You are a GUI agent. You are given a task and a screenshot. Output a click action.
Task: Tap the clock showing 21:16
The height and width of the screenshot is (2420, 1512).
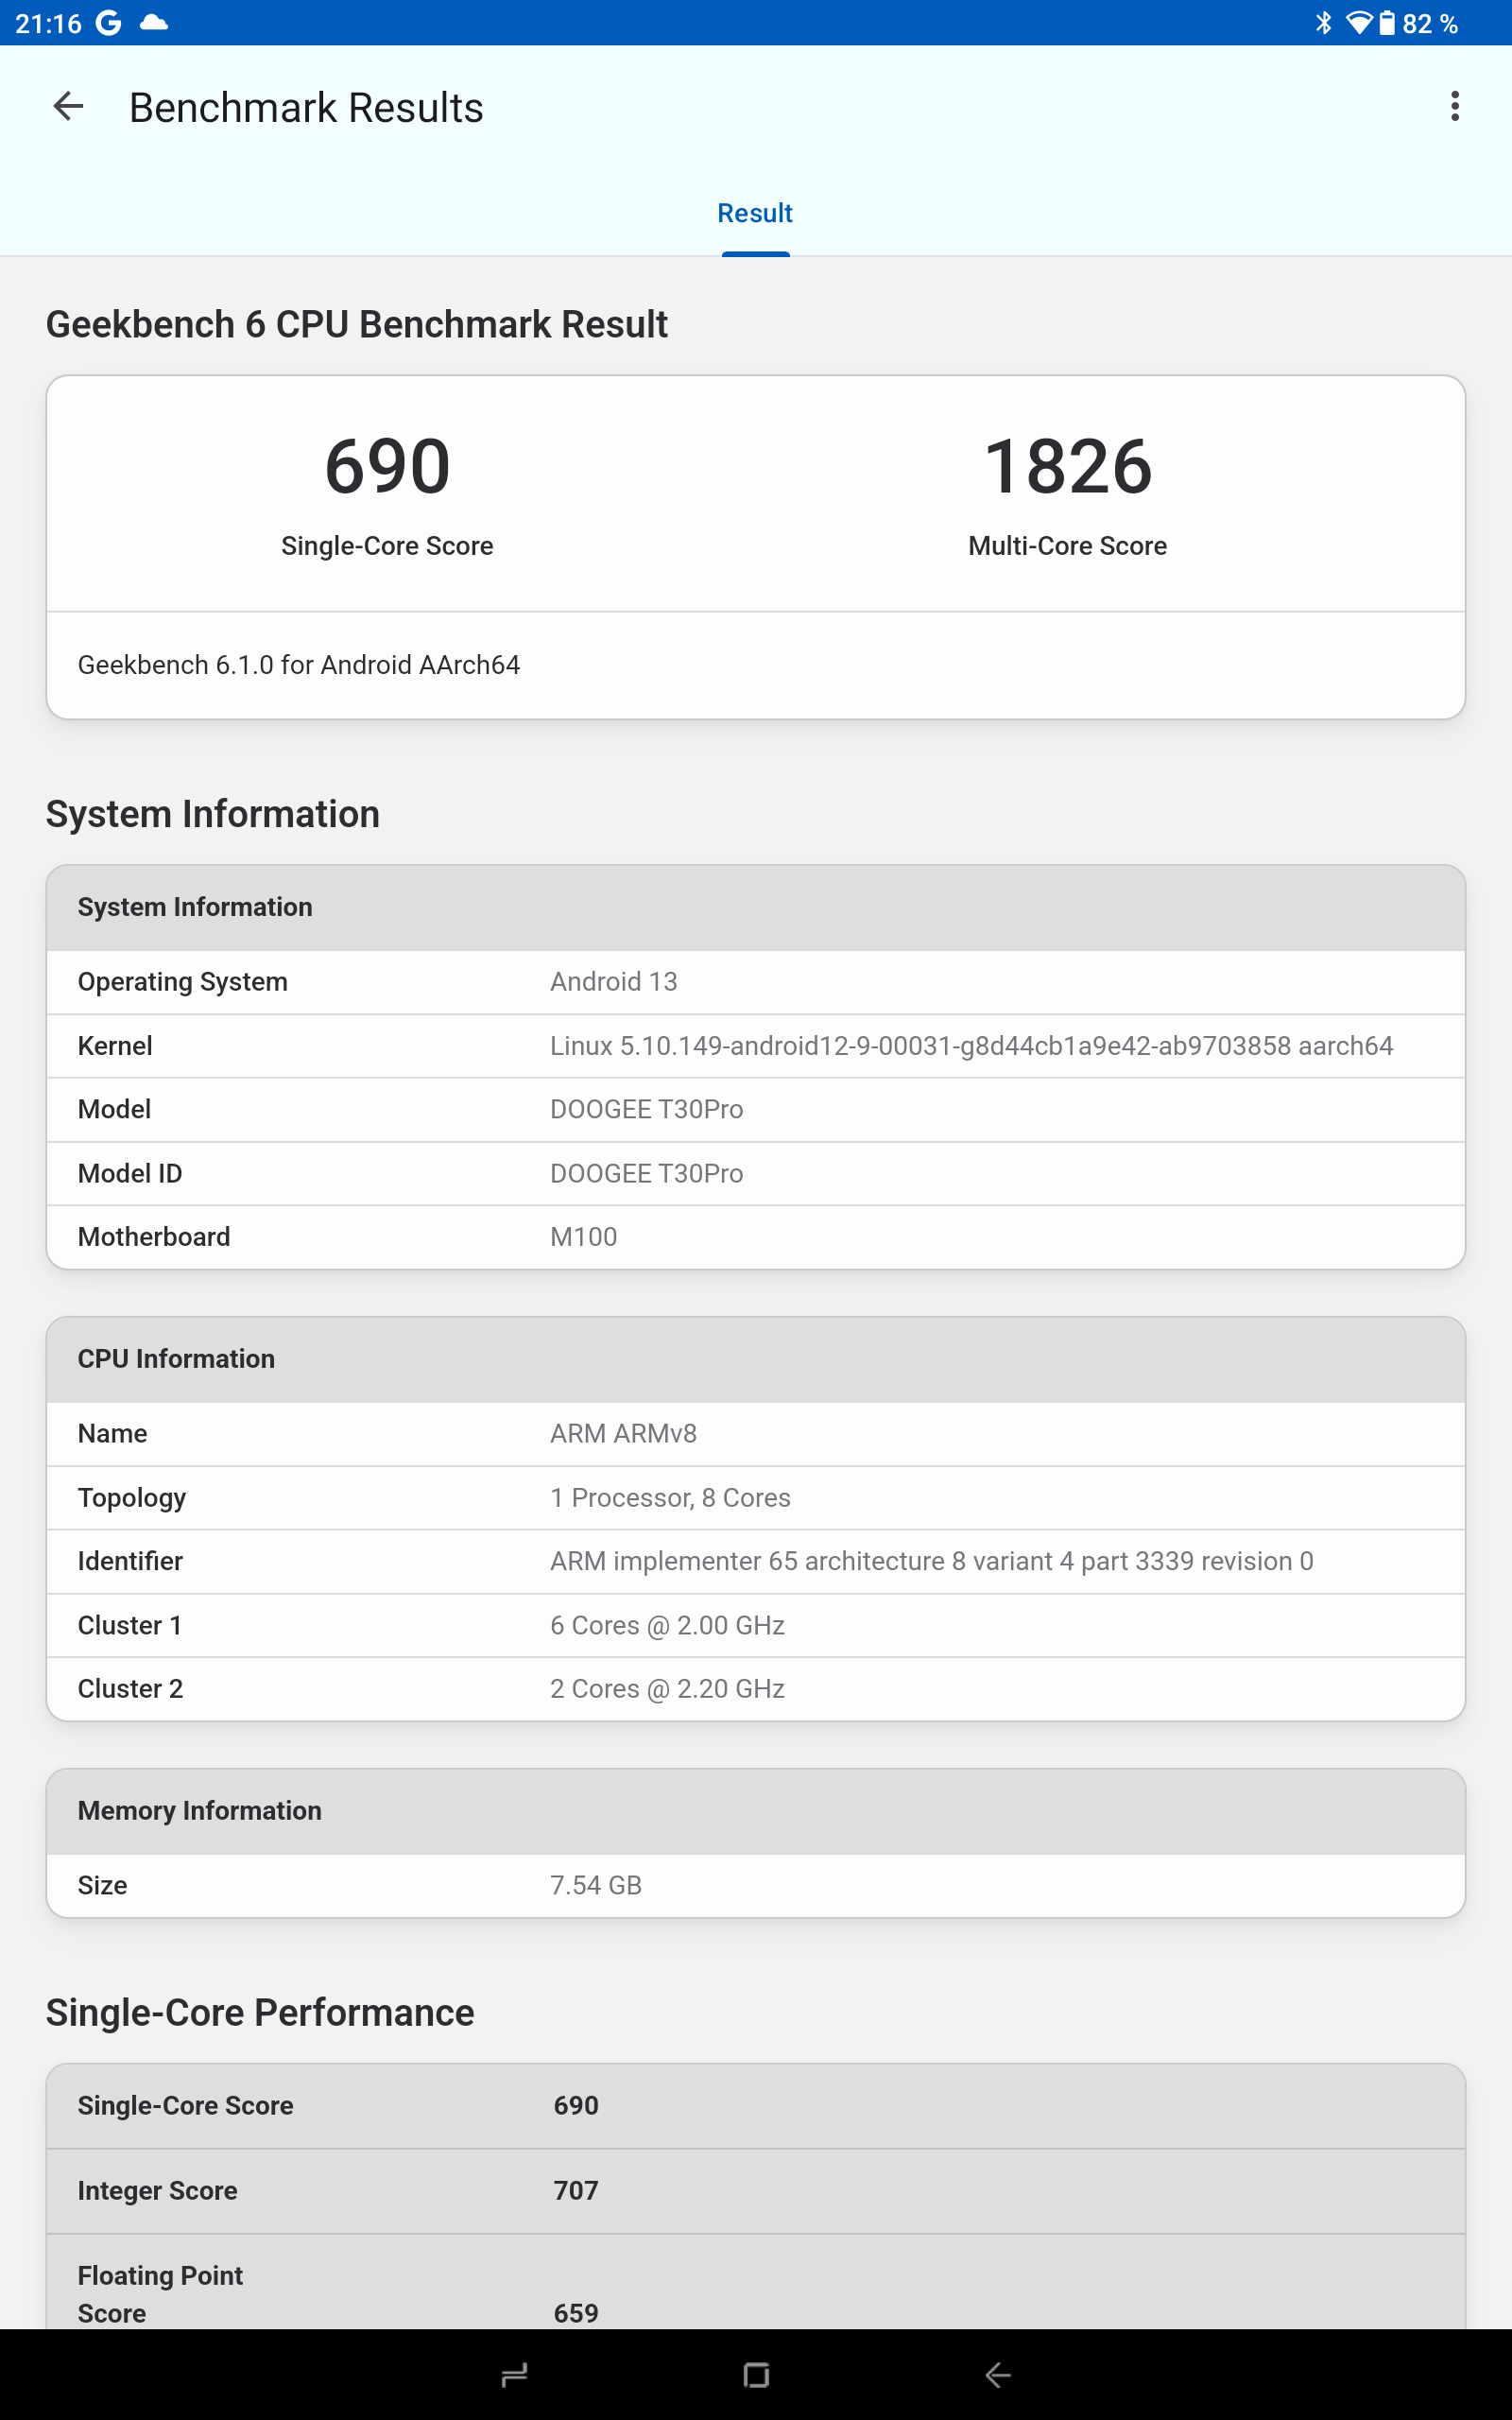coord(48,23)
